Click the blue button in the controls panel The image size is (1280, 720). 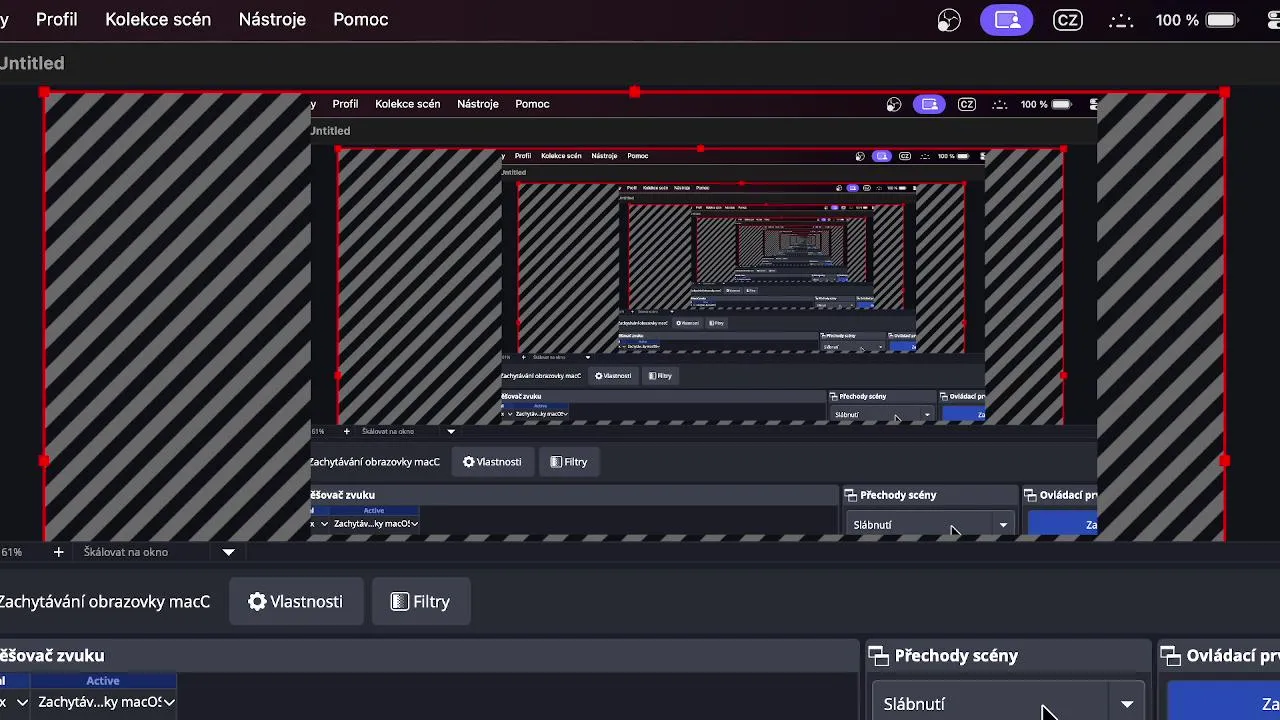point(1224,702)
